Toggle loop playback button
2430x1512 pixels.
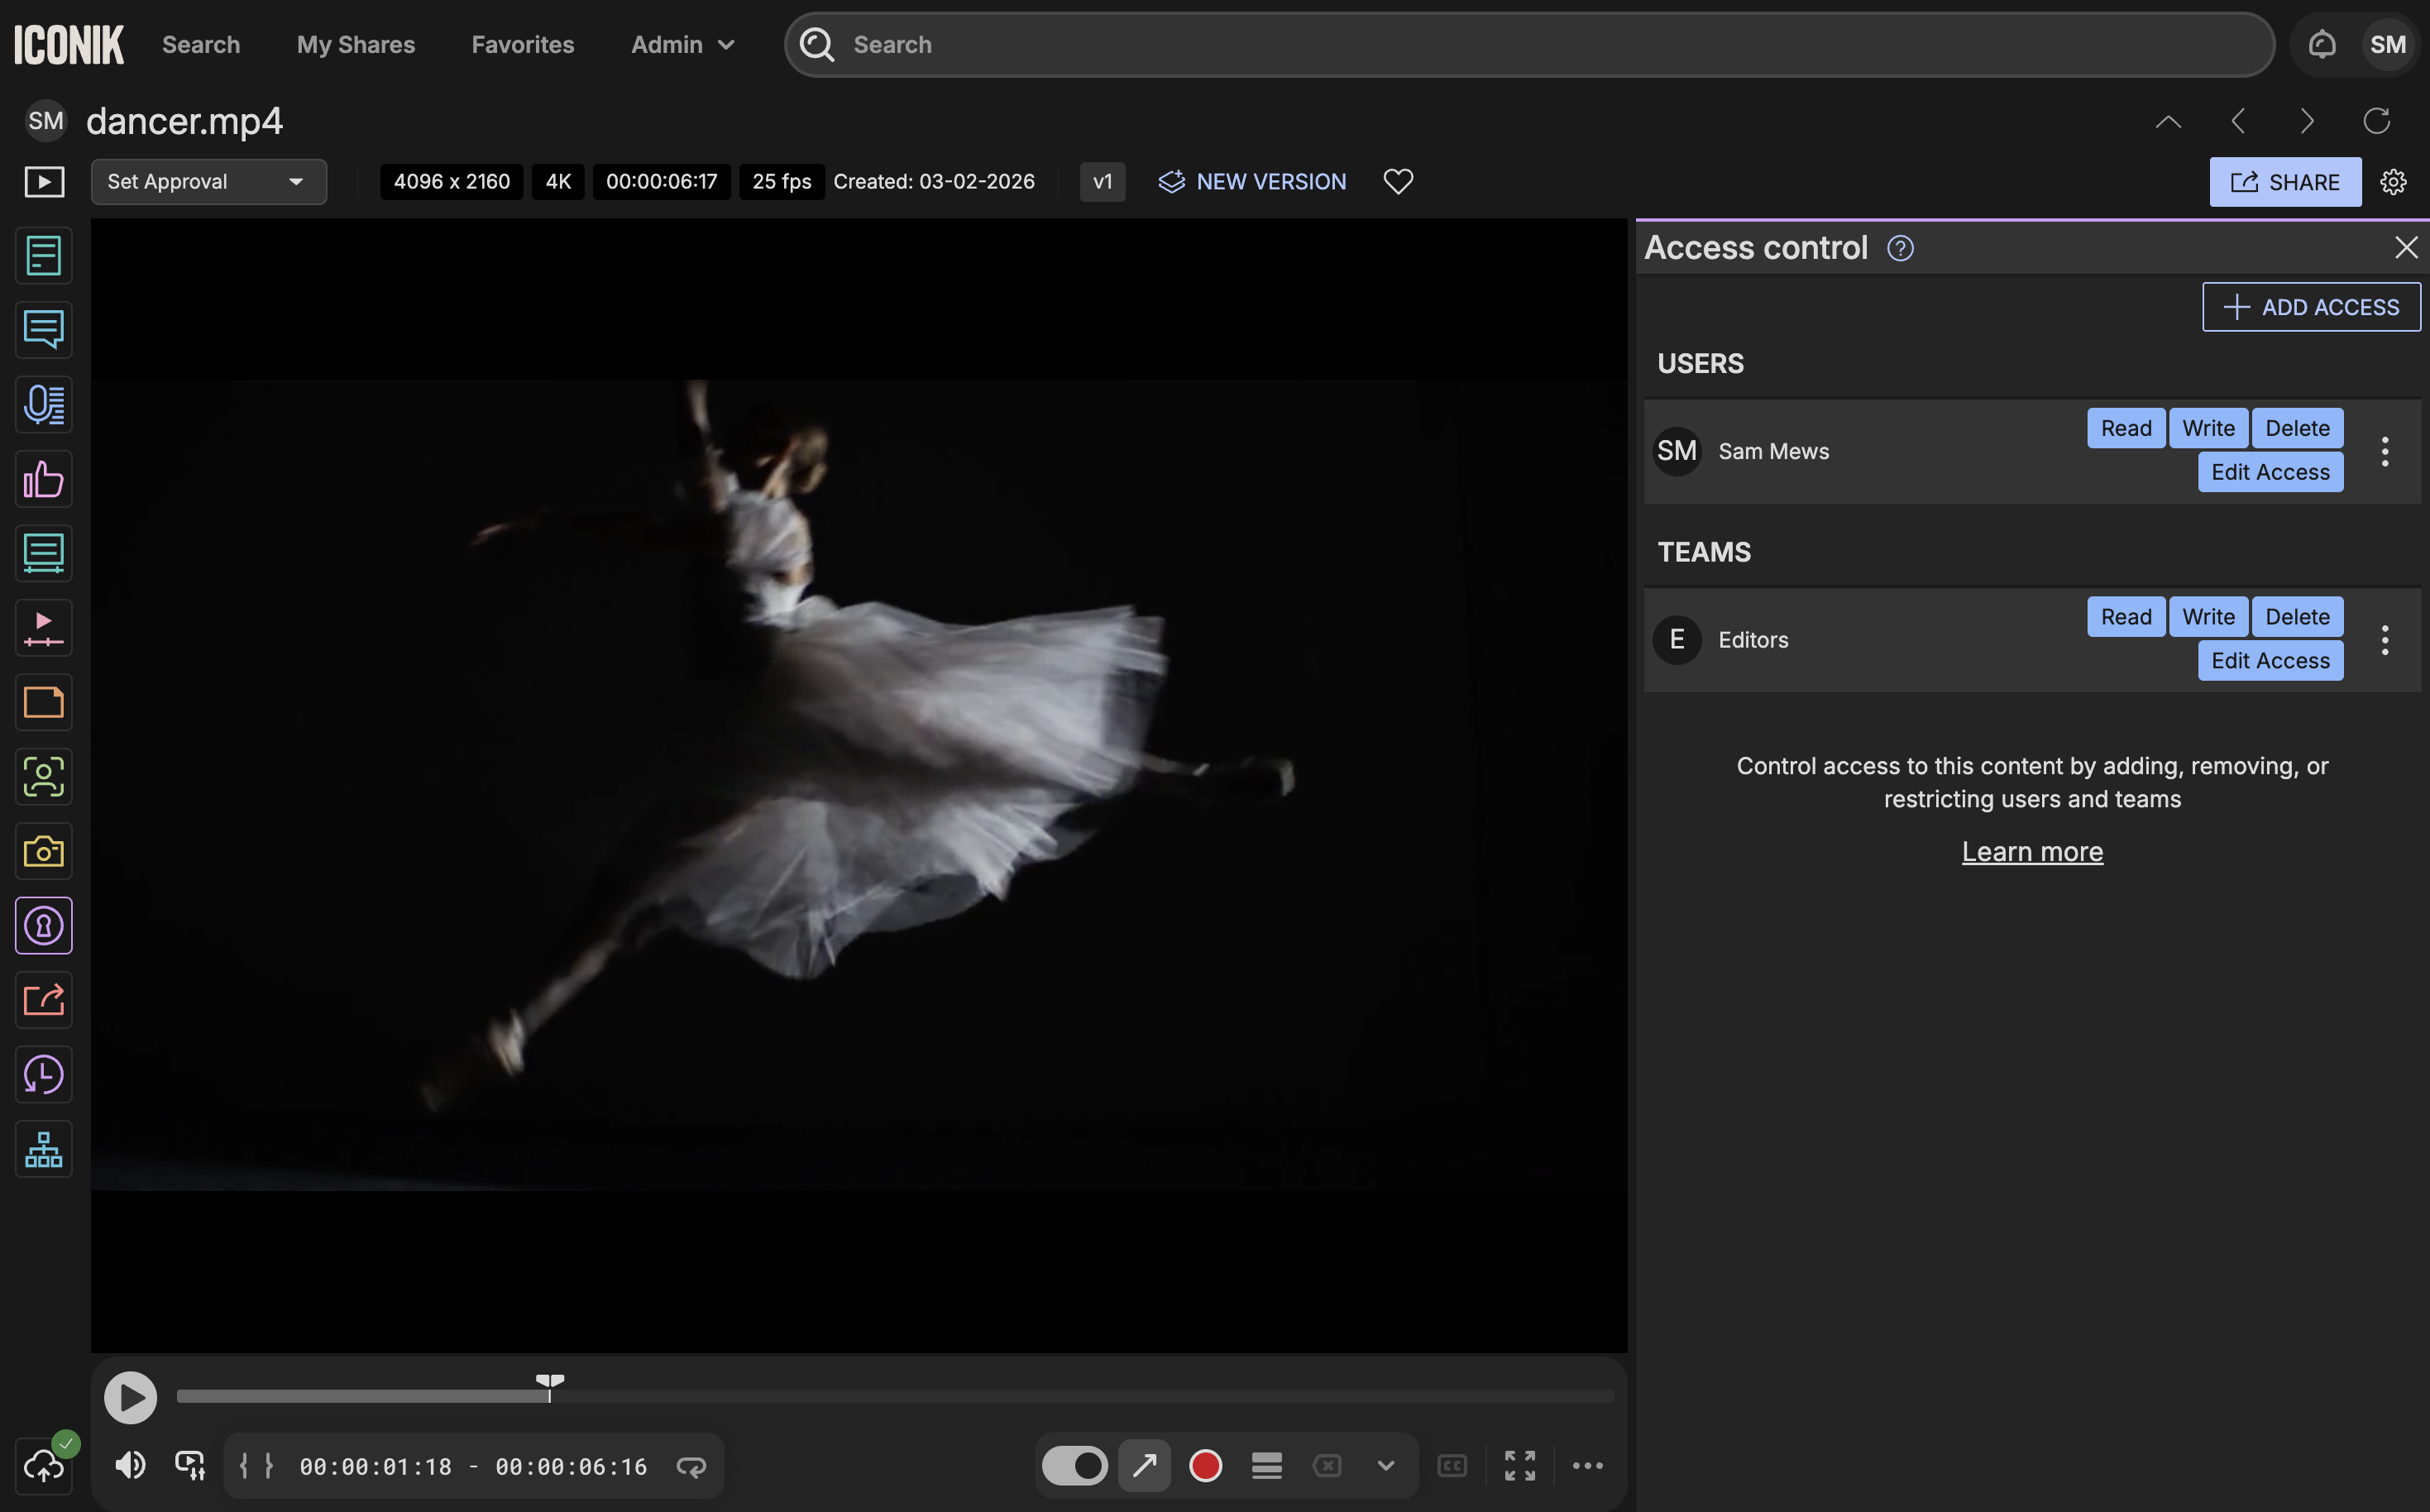pyautogui.click(x=691, y=1466)
